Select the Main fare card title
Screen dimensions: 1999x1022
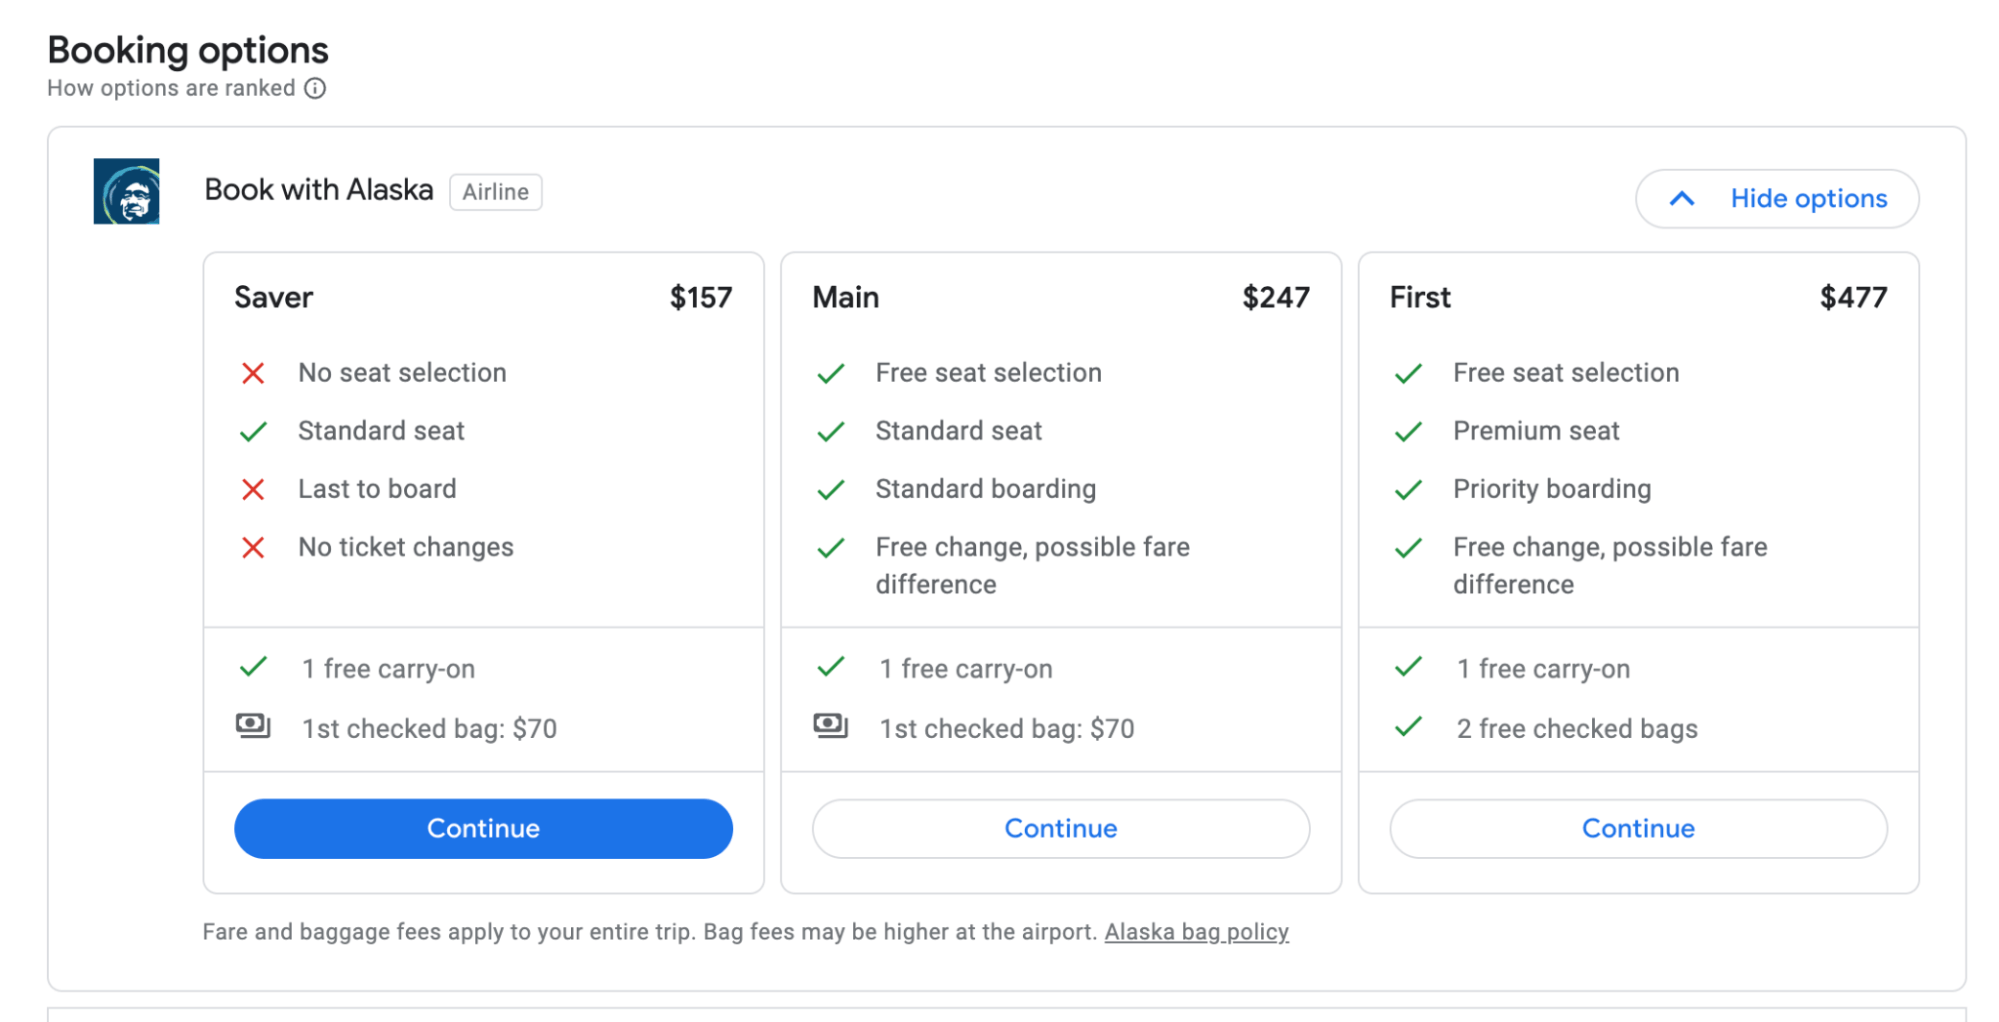tap(845, 297)
